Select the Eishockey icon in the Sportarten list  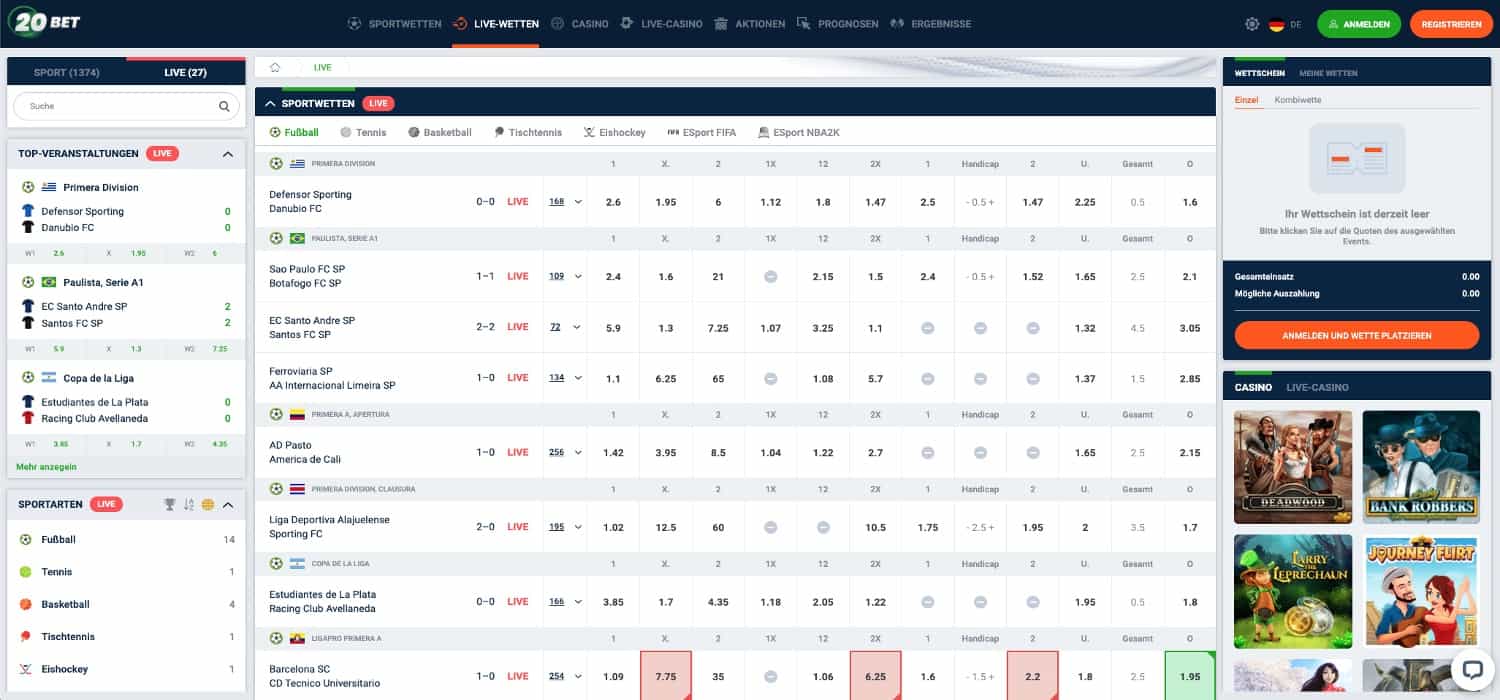coord(26,669)
